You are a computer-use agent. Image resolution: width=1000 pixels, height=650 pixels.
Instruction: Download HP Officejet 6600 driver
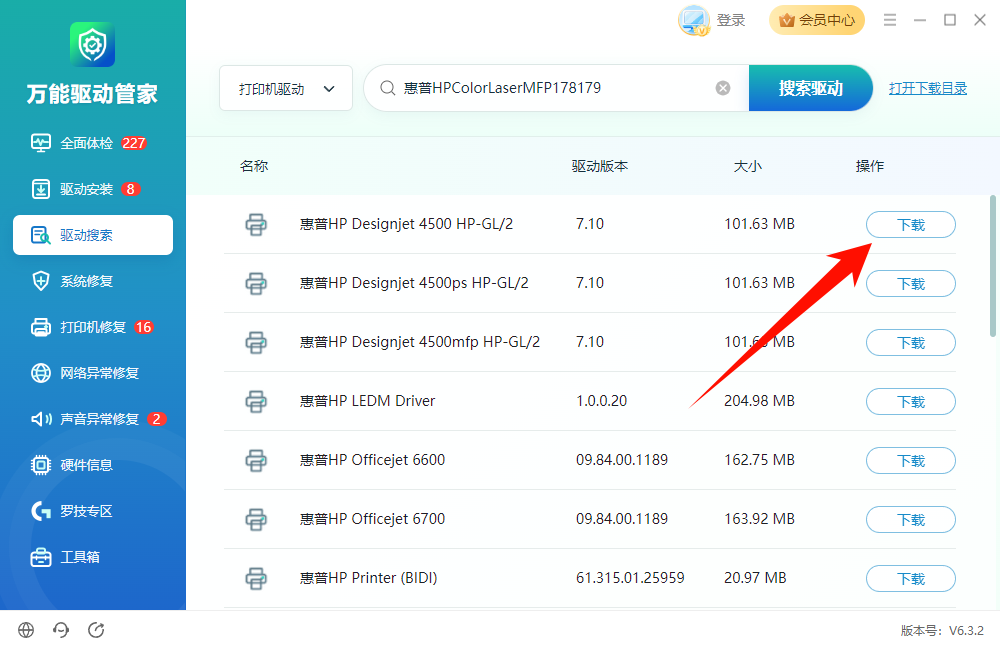coord(911,461)
